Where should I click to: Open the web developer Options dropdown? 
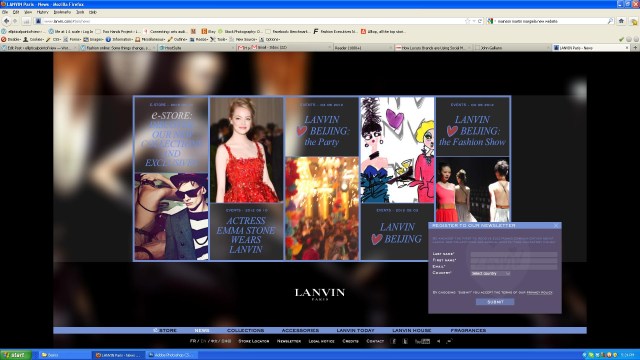tap(269, 40)
